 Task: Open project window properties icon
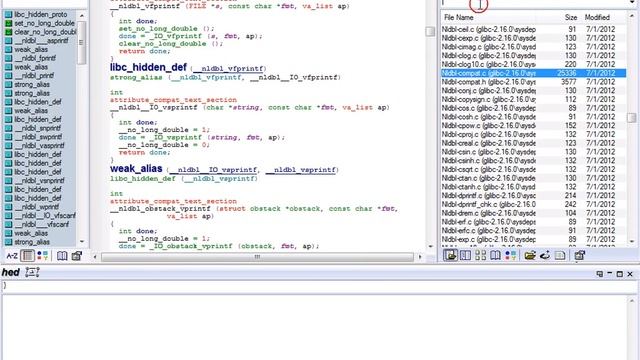coord(580,256)
